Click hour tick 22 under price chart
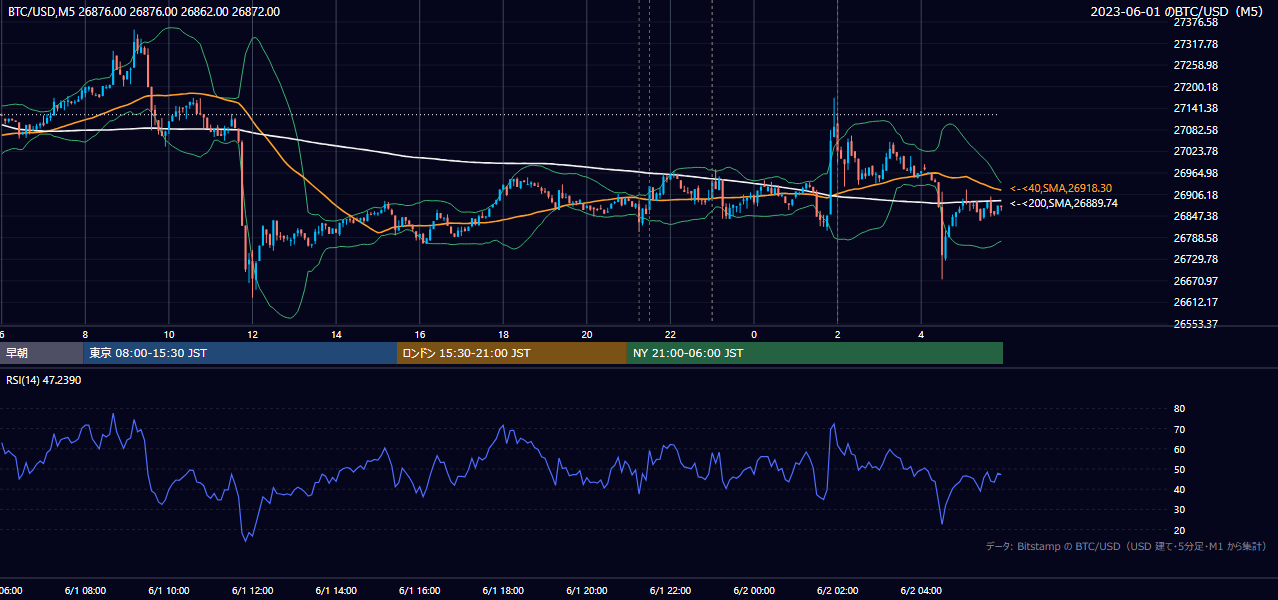The image size is (1278, 600). point(670,334)
